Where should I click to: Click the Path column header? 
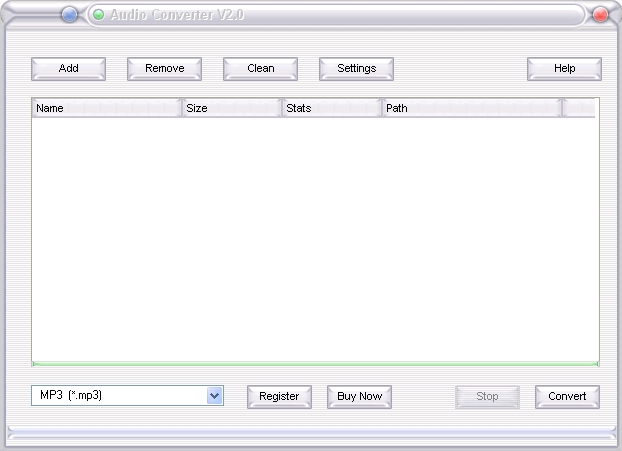[472, 108]
